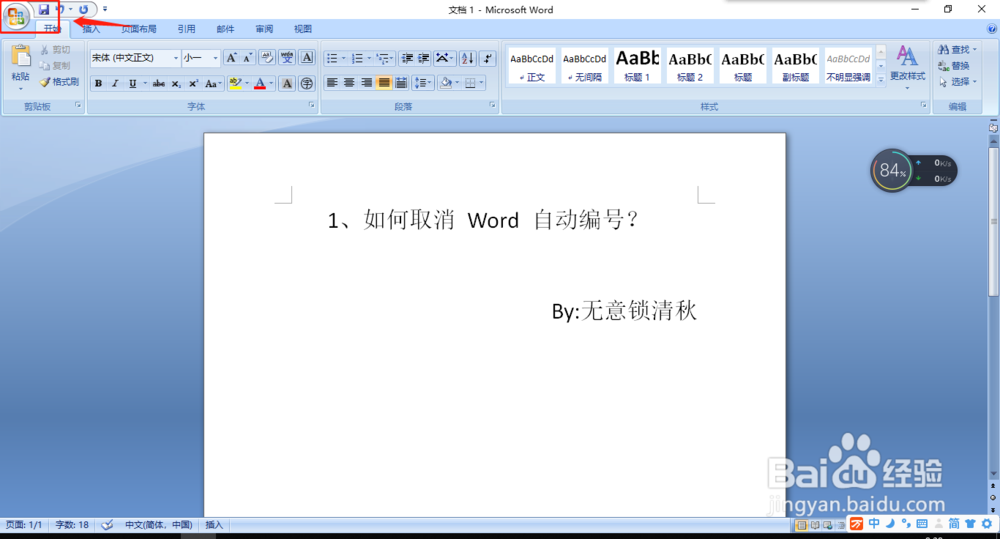Click the Find (查找) binoculars icon
The width and height of the screenshot is (1000, 539).
tap(944, 50)
